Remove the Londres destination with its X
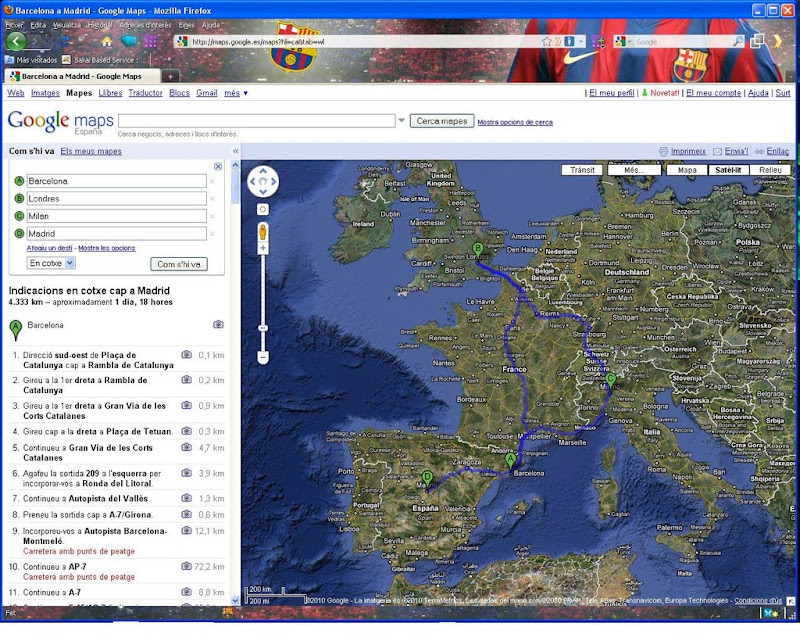Viewport: 800px width, 641px height. tap(212, 199)
